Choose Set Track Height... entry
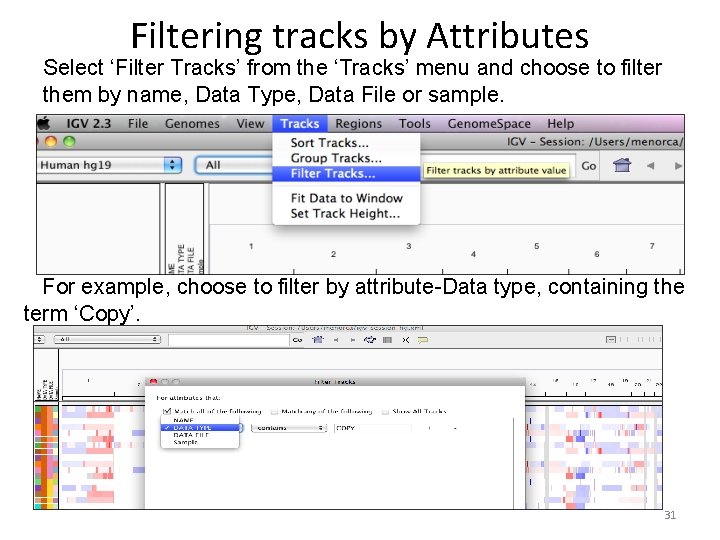 345,214
